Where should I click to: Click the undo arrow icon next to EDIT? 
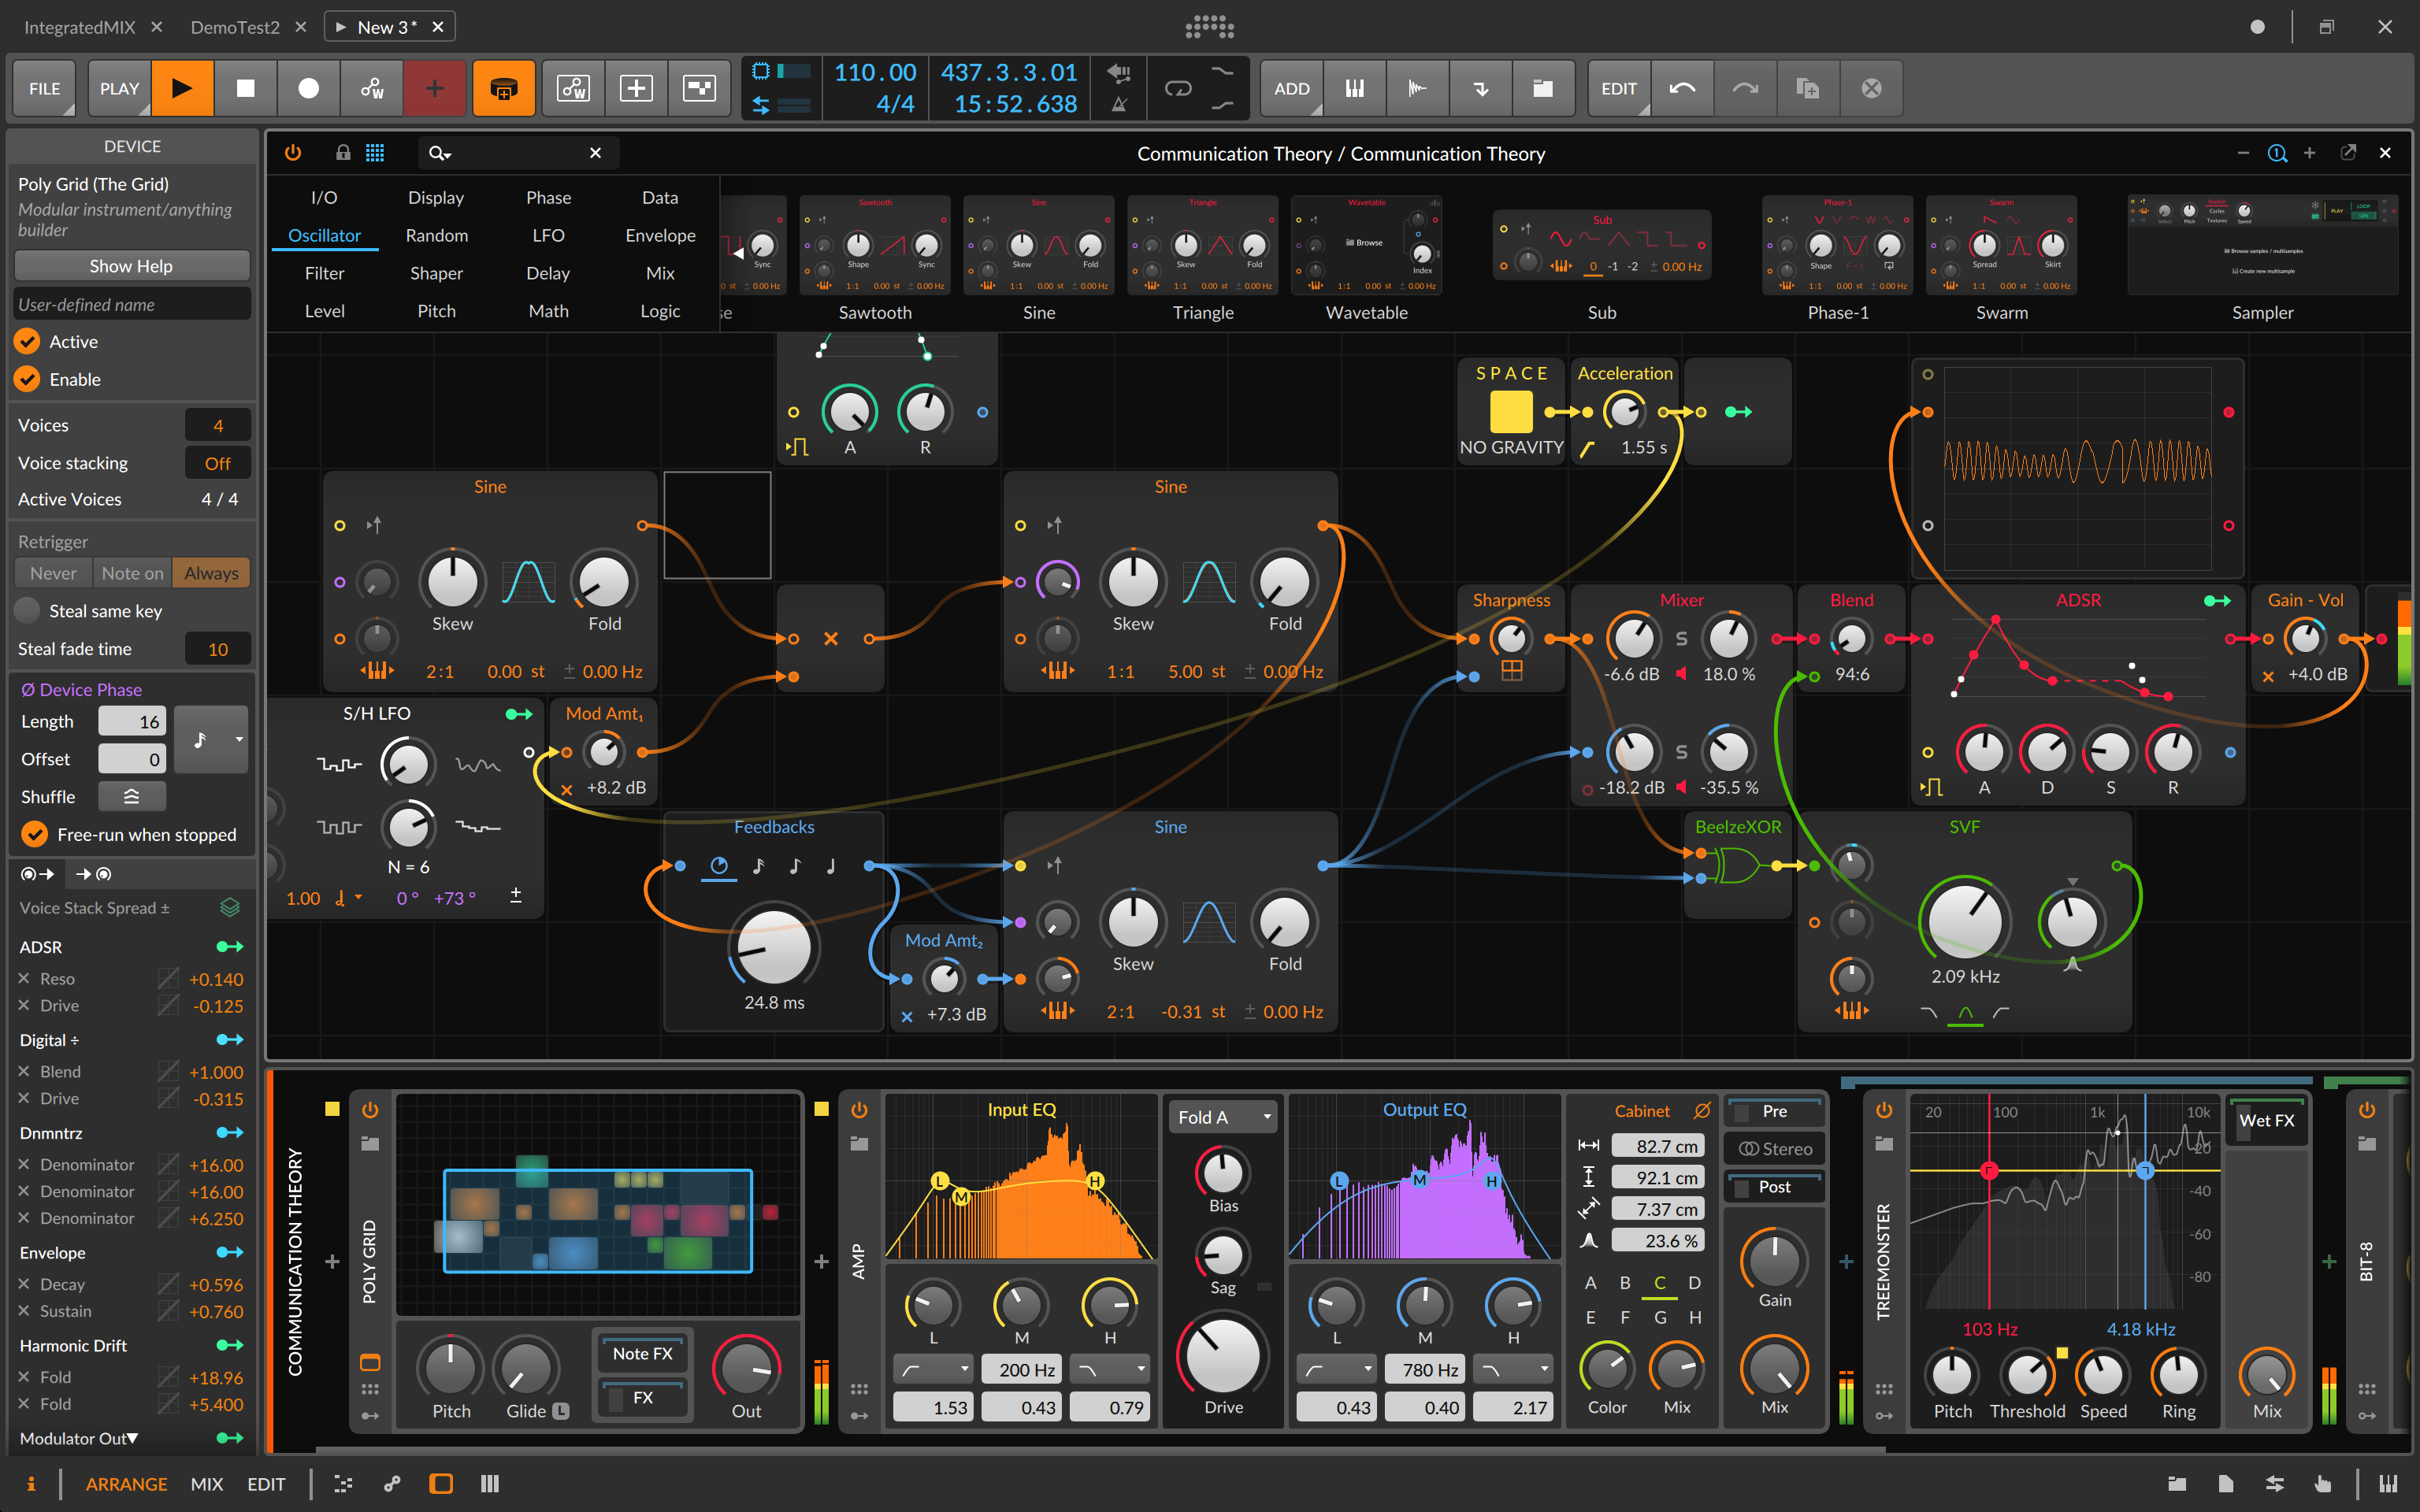1683,88
